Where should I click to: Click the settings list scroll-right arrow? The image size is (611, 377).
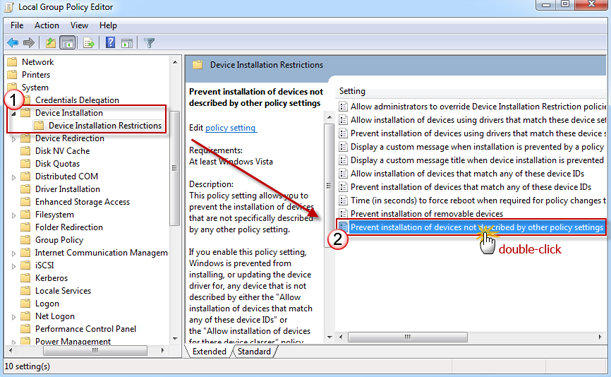point(600,337)
